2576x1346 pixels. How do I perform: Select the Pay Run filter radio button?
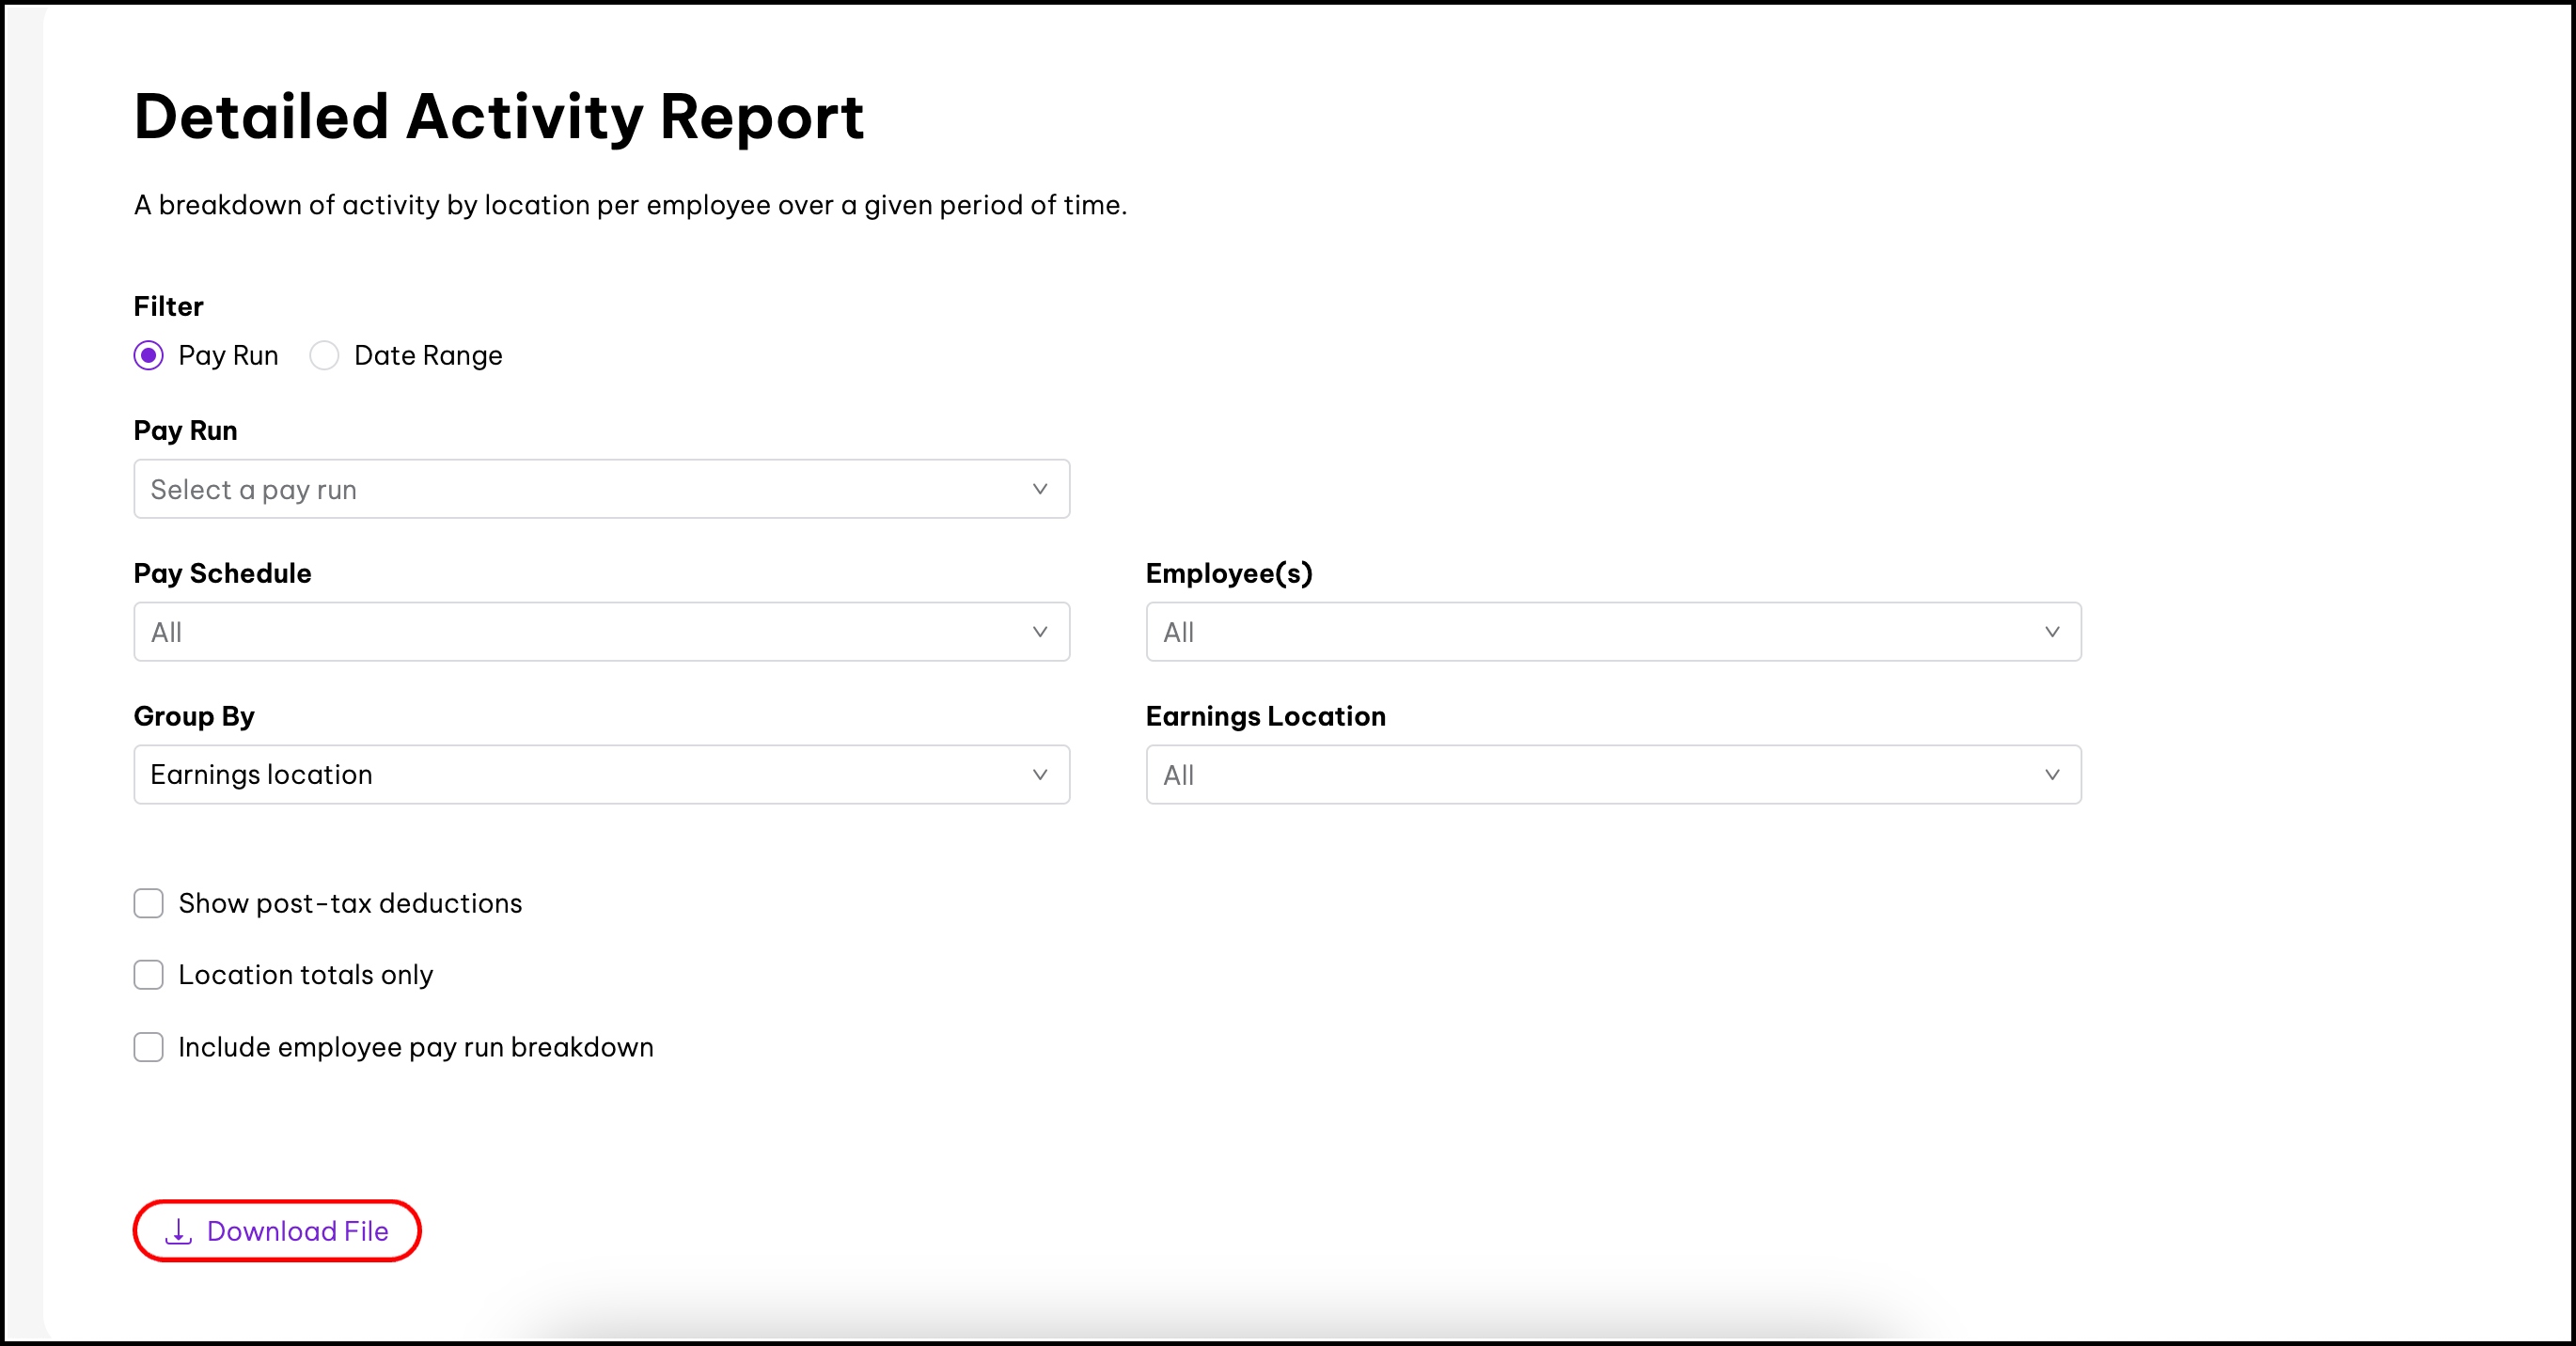point(149,356)
